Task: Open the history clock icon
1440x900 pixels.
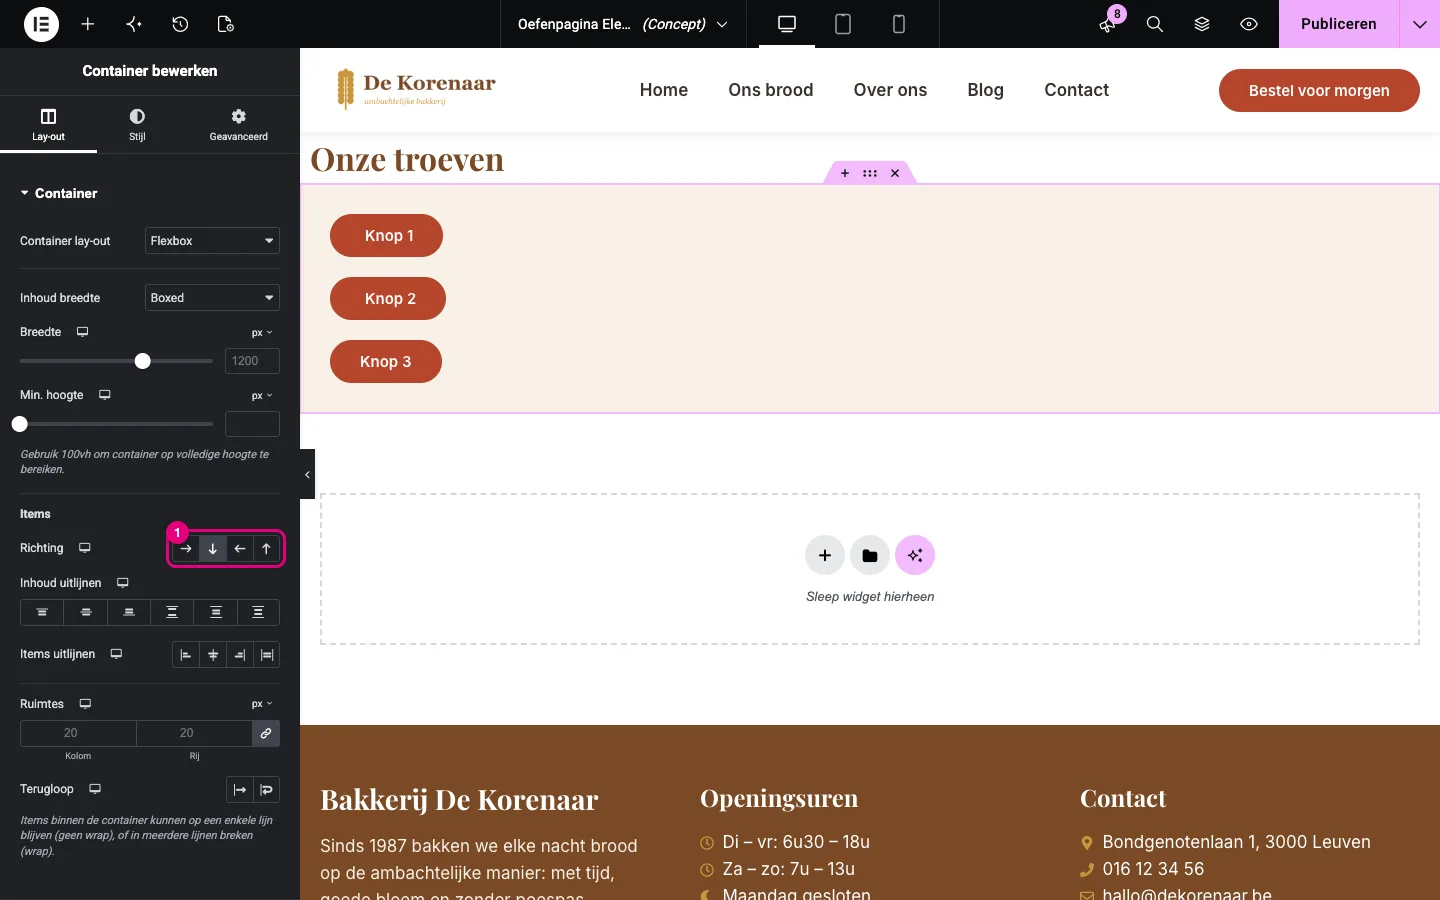Action: pos(180,24)
